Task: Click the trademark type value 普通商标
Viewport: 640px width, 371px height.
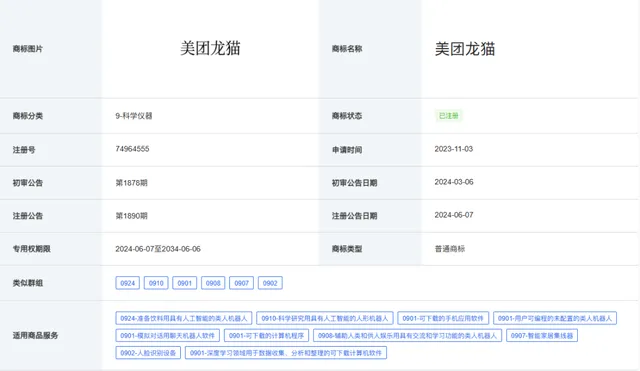Action: coord(450,249)
